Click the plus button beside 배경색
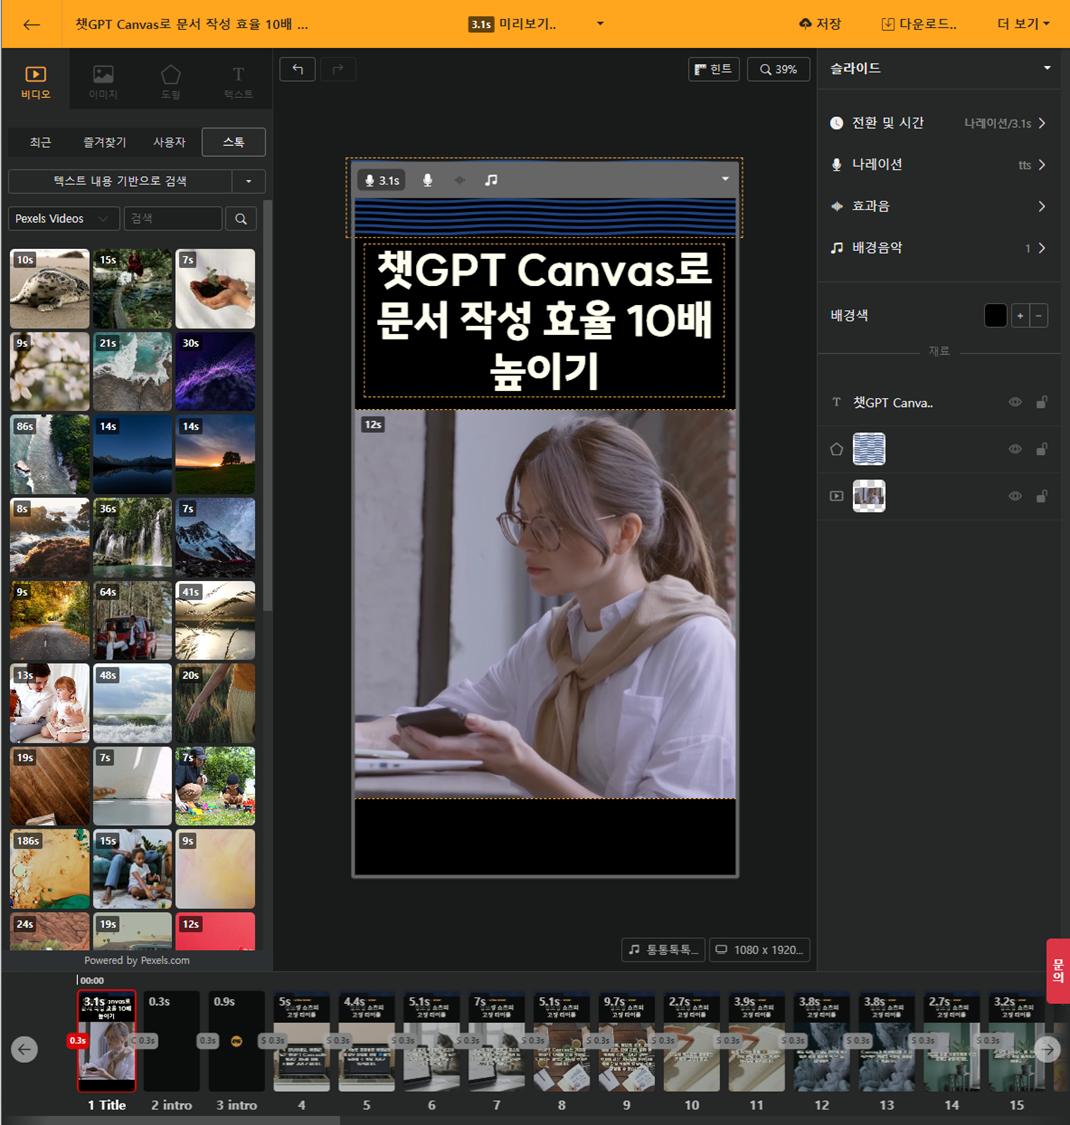This screenshot has height=1125, width=1070. [1020, 315]
